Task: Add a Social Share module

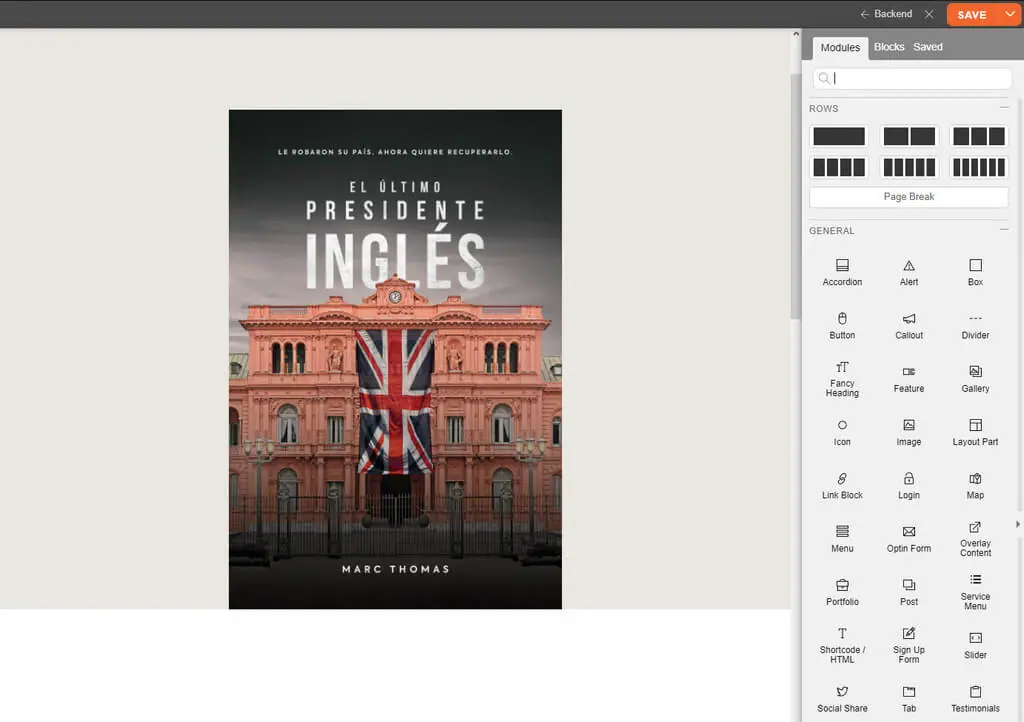Action: [842, 700]
